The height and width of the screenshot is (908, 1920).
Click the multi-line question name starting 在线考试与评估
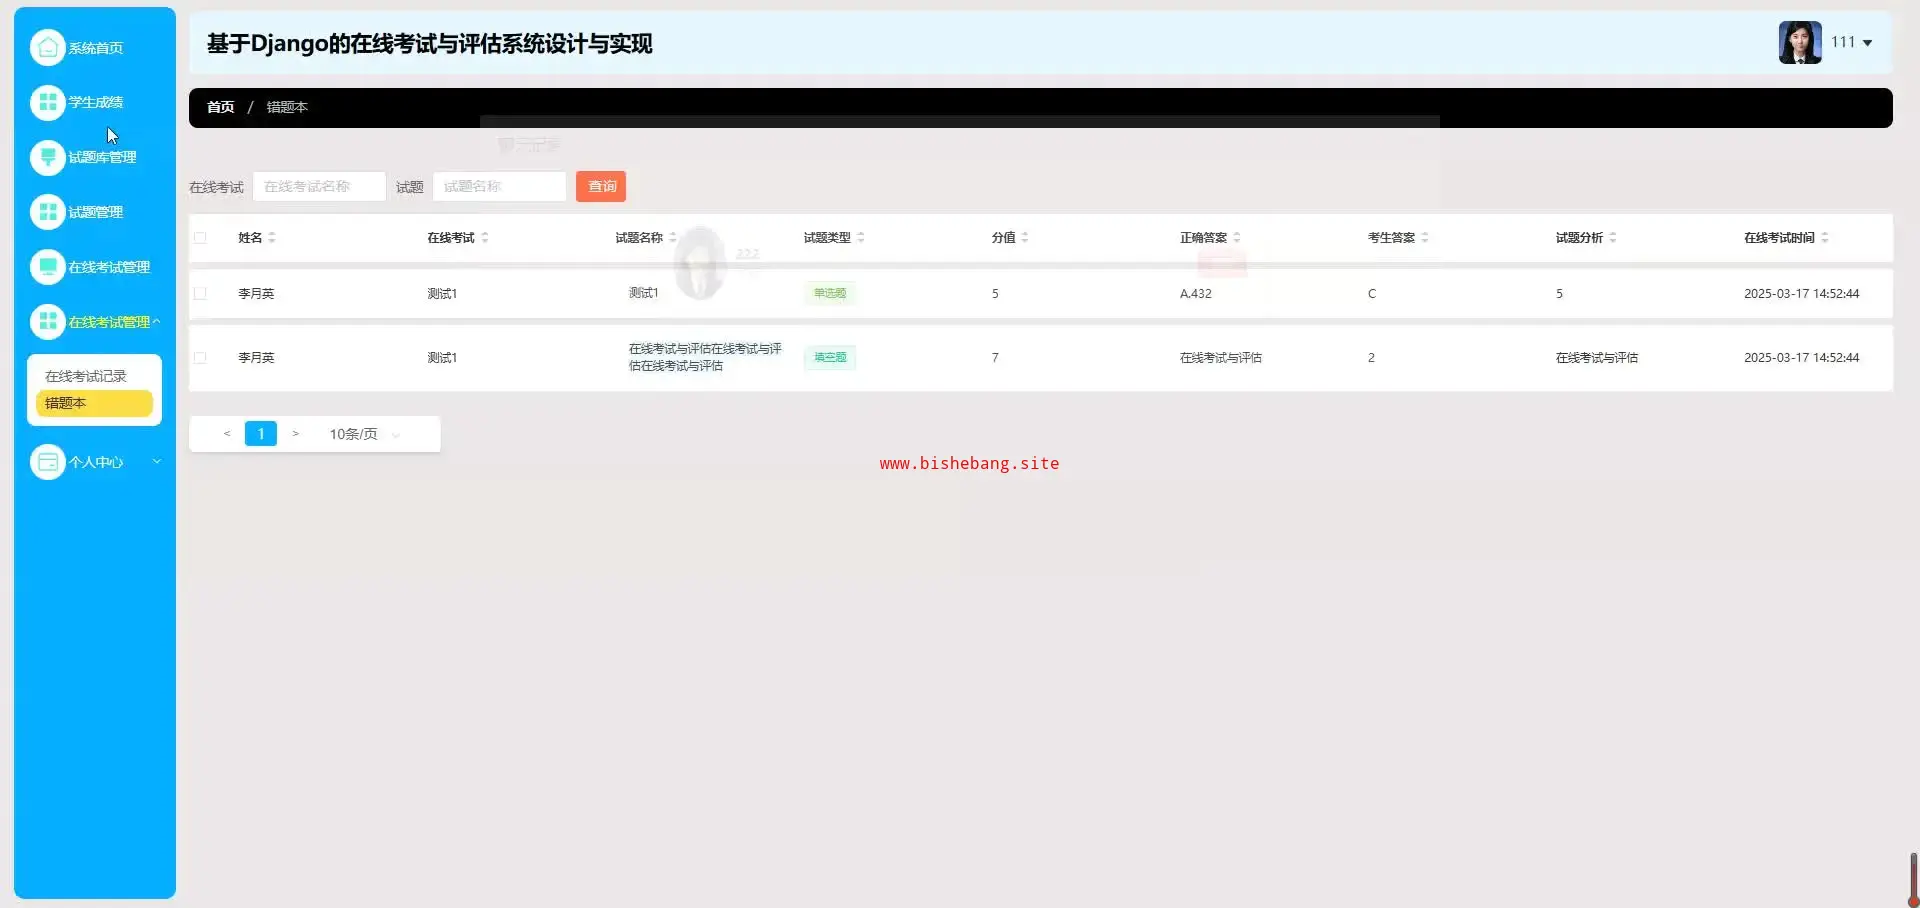pos(705,358)
